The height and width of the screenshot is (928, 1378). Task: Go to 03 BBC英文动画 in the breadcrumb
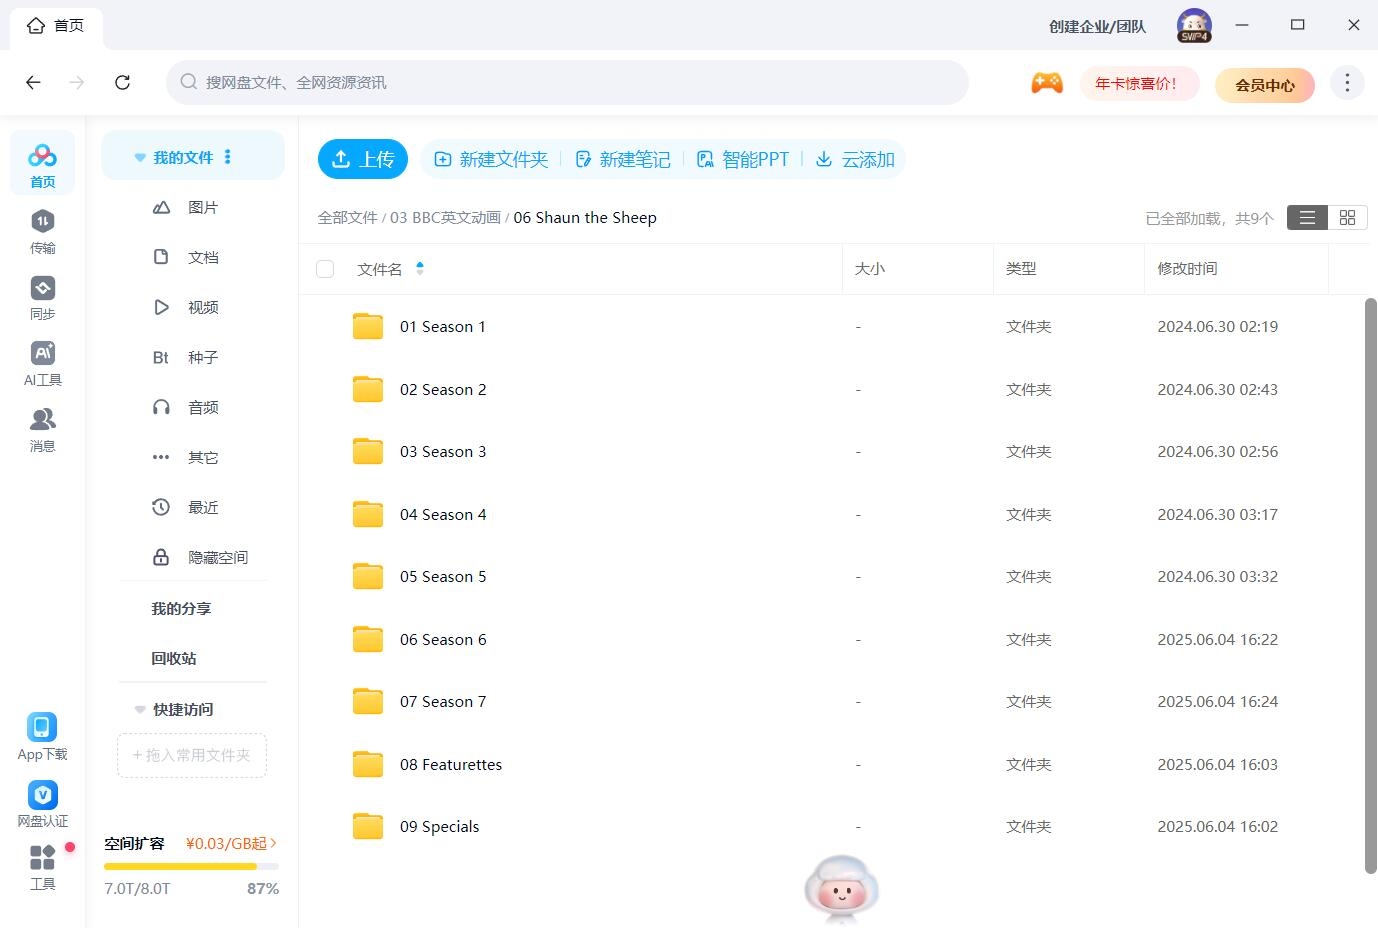445,218
